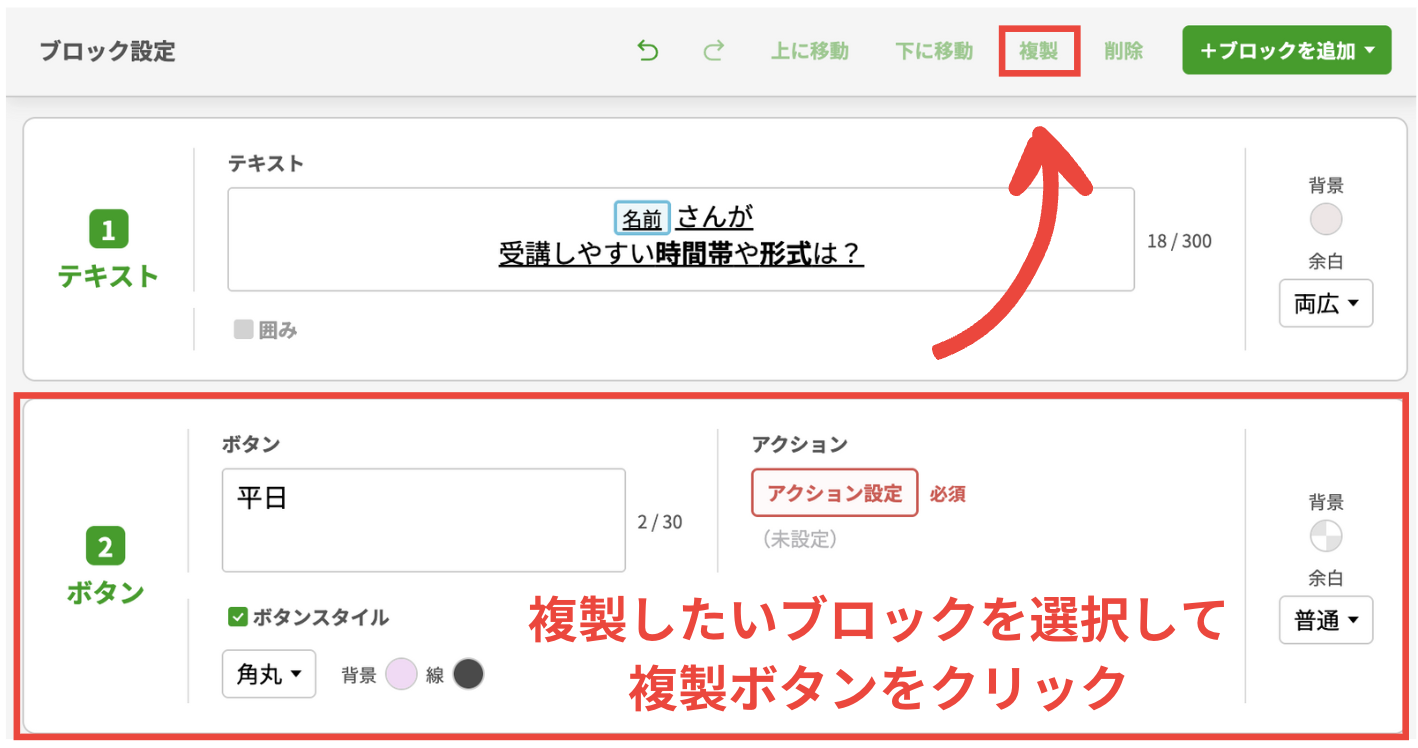Click the 名前 variable tag
Screen dimensions: 1418x748
641,218
